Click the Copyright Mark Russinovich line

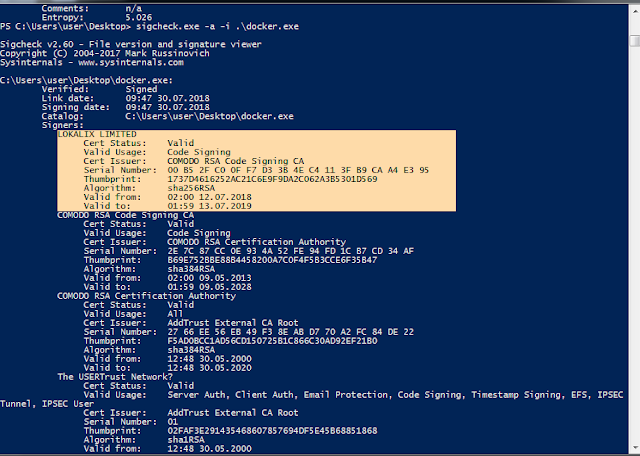(x=105, y=53)
